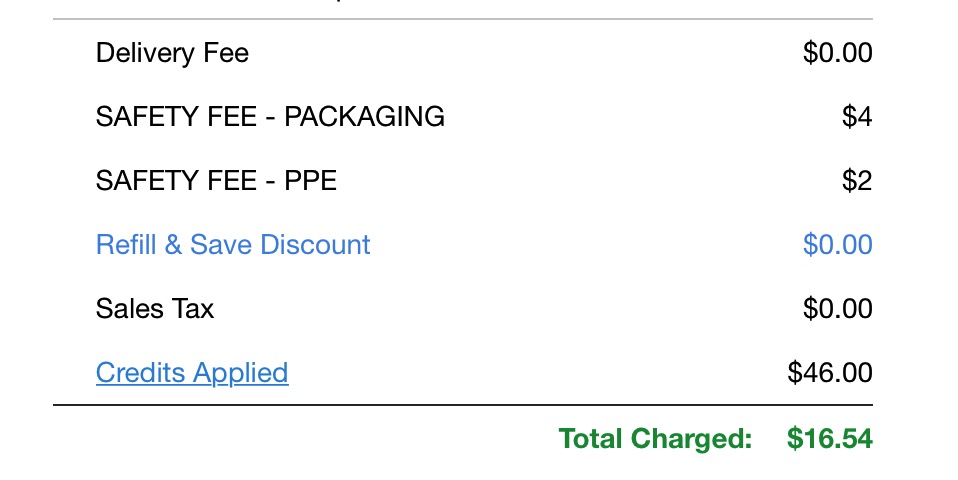The width and height of the screenshot is (958, 480).
Task: Click the $16.54 total charged amount
Action: [829, 438]
